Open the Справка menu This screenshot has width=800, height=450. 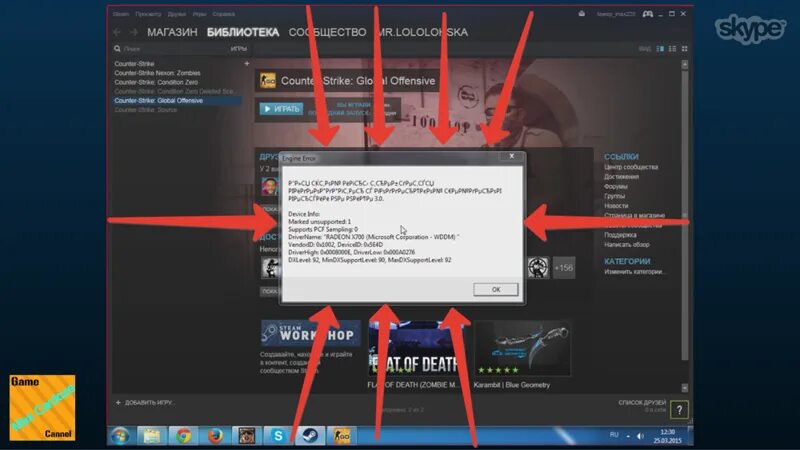pos(223,14)
